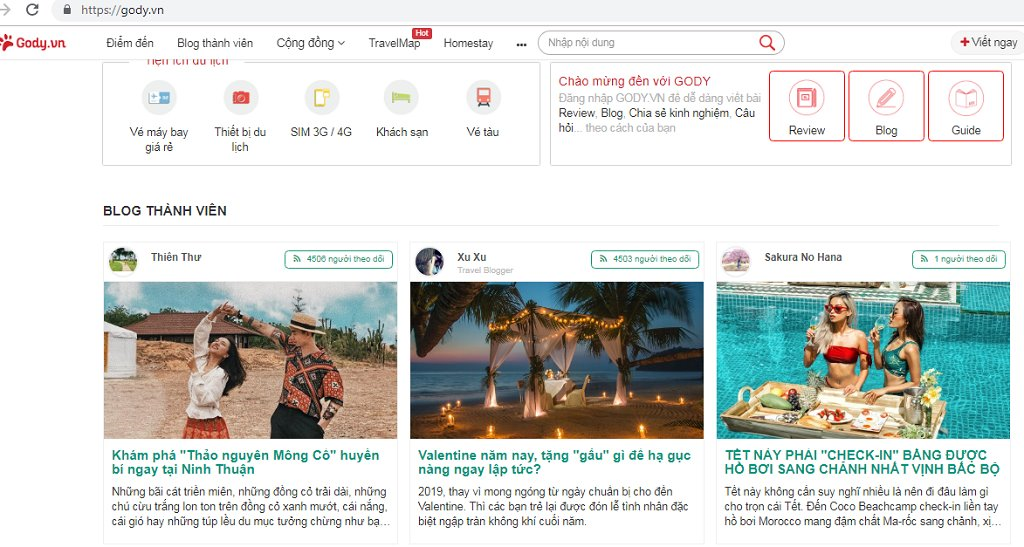Open the Thiết bị du lịch camera icon
This screenshot has width=1024, height=547.
(x=240, y=97)
